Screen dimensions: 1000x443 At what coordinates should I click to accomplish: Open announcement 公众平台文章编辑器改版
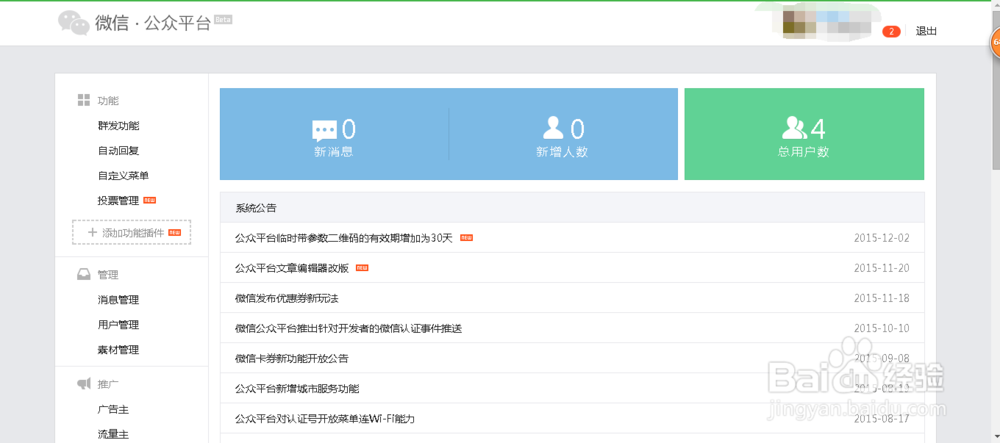click(x=292, y=268)
